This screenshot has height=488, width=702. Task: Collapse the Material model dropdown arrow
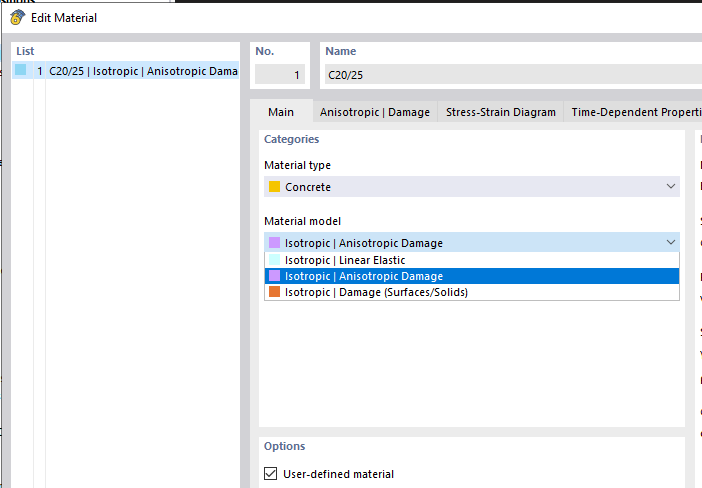tap(670, 243)
